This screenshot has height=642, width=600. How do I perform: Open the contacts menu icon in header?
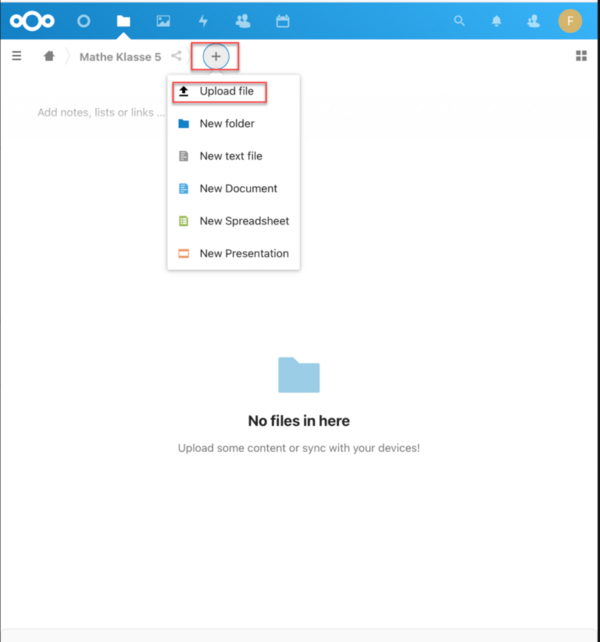click(533, 21)
